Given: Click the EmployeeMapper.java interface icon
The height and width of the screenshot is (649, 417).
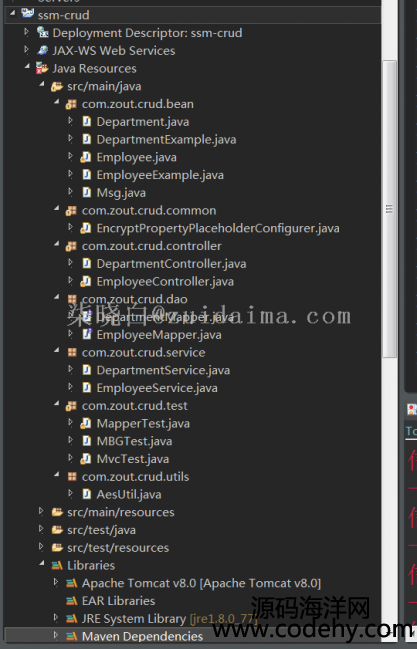Looking at the screenshot, I should [x=87, y=334].
